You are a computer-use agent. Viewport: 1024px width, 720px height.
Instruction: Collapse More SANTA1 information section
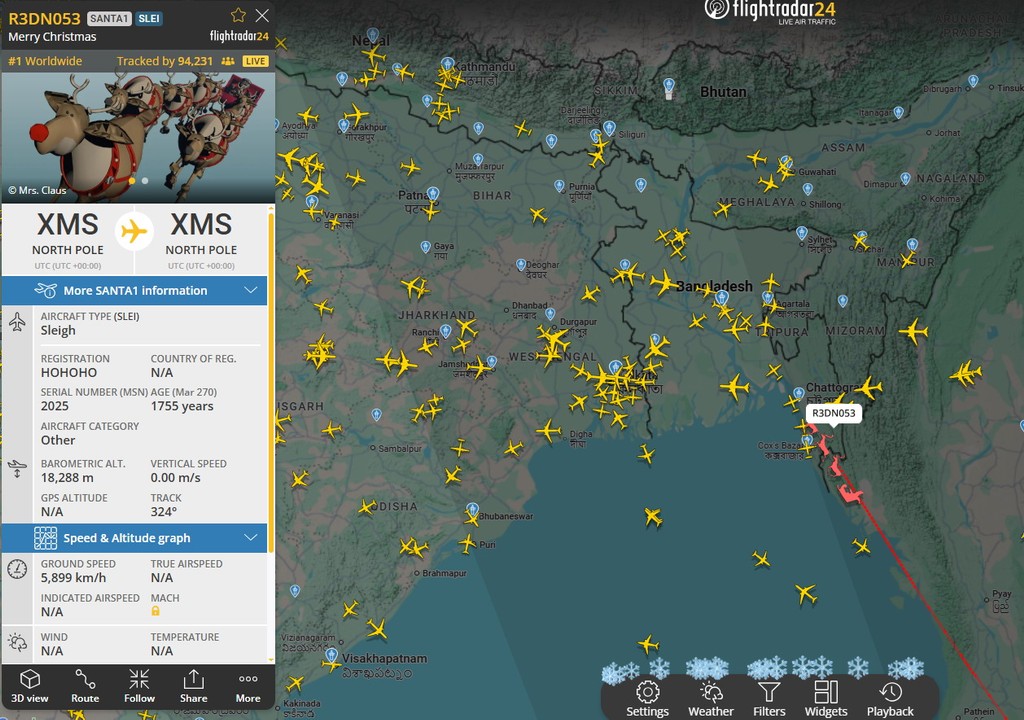point(135,290)
